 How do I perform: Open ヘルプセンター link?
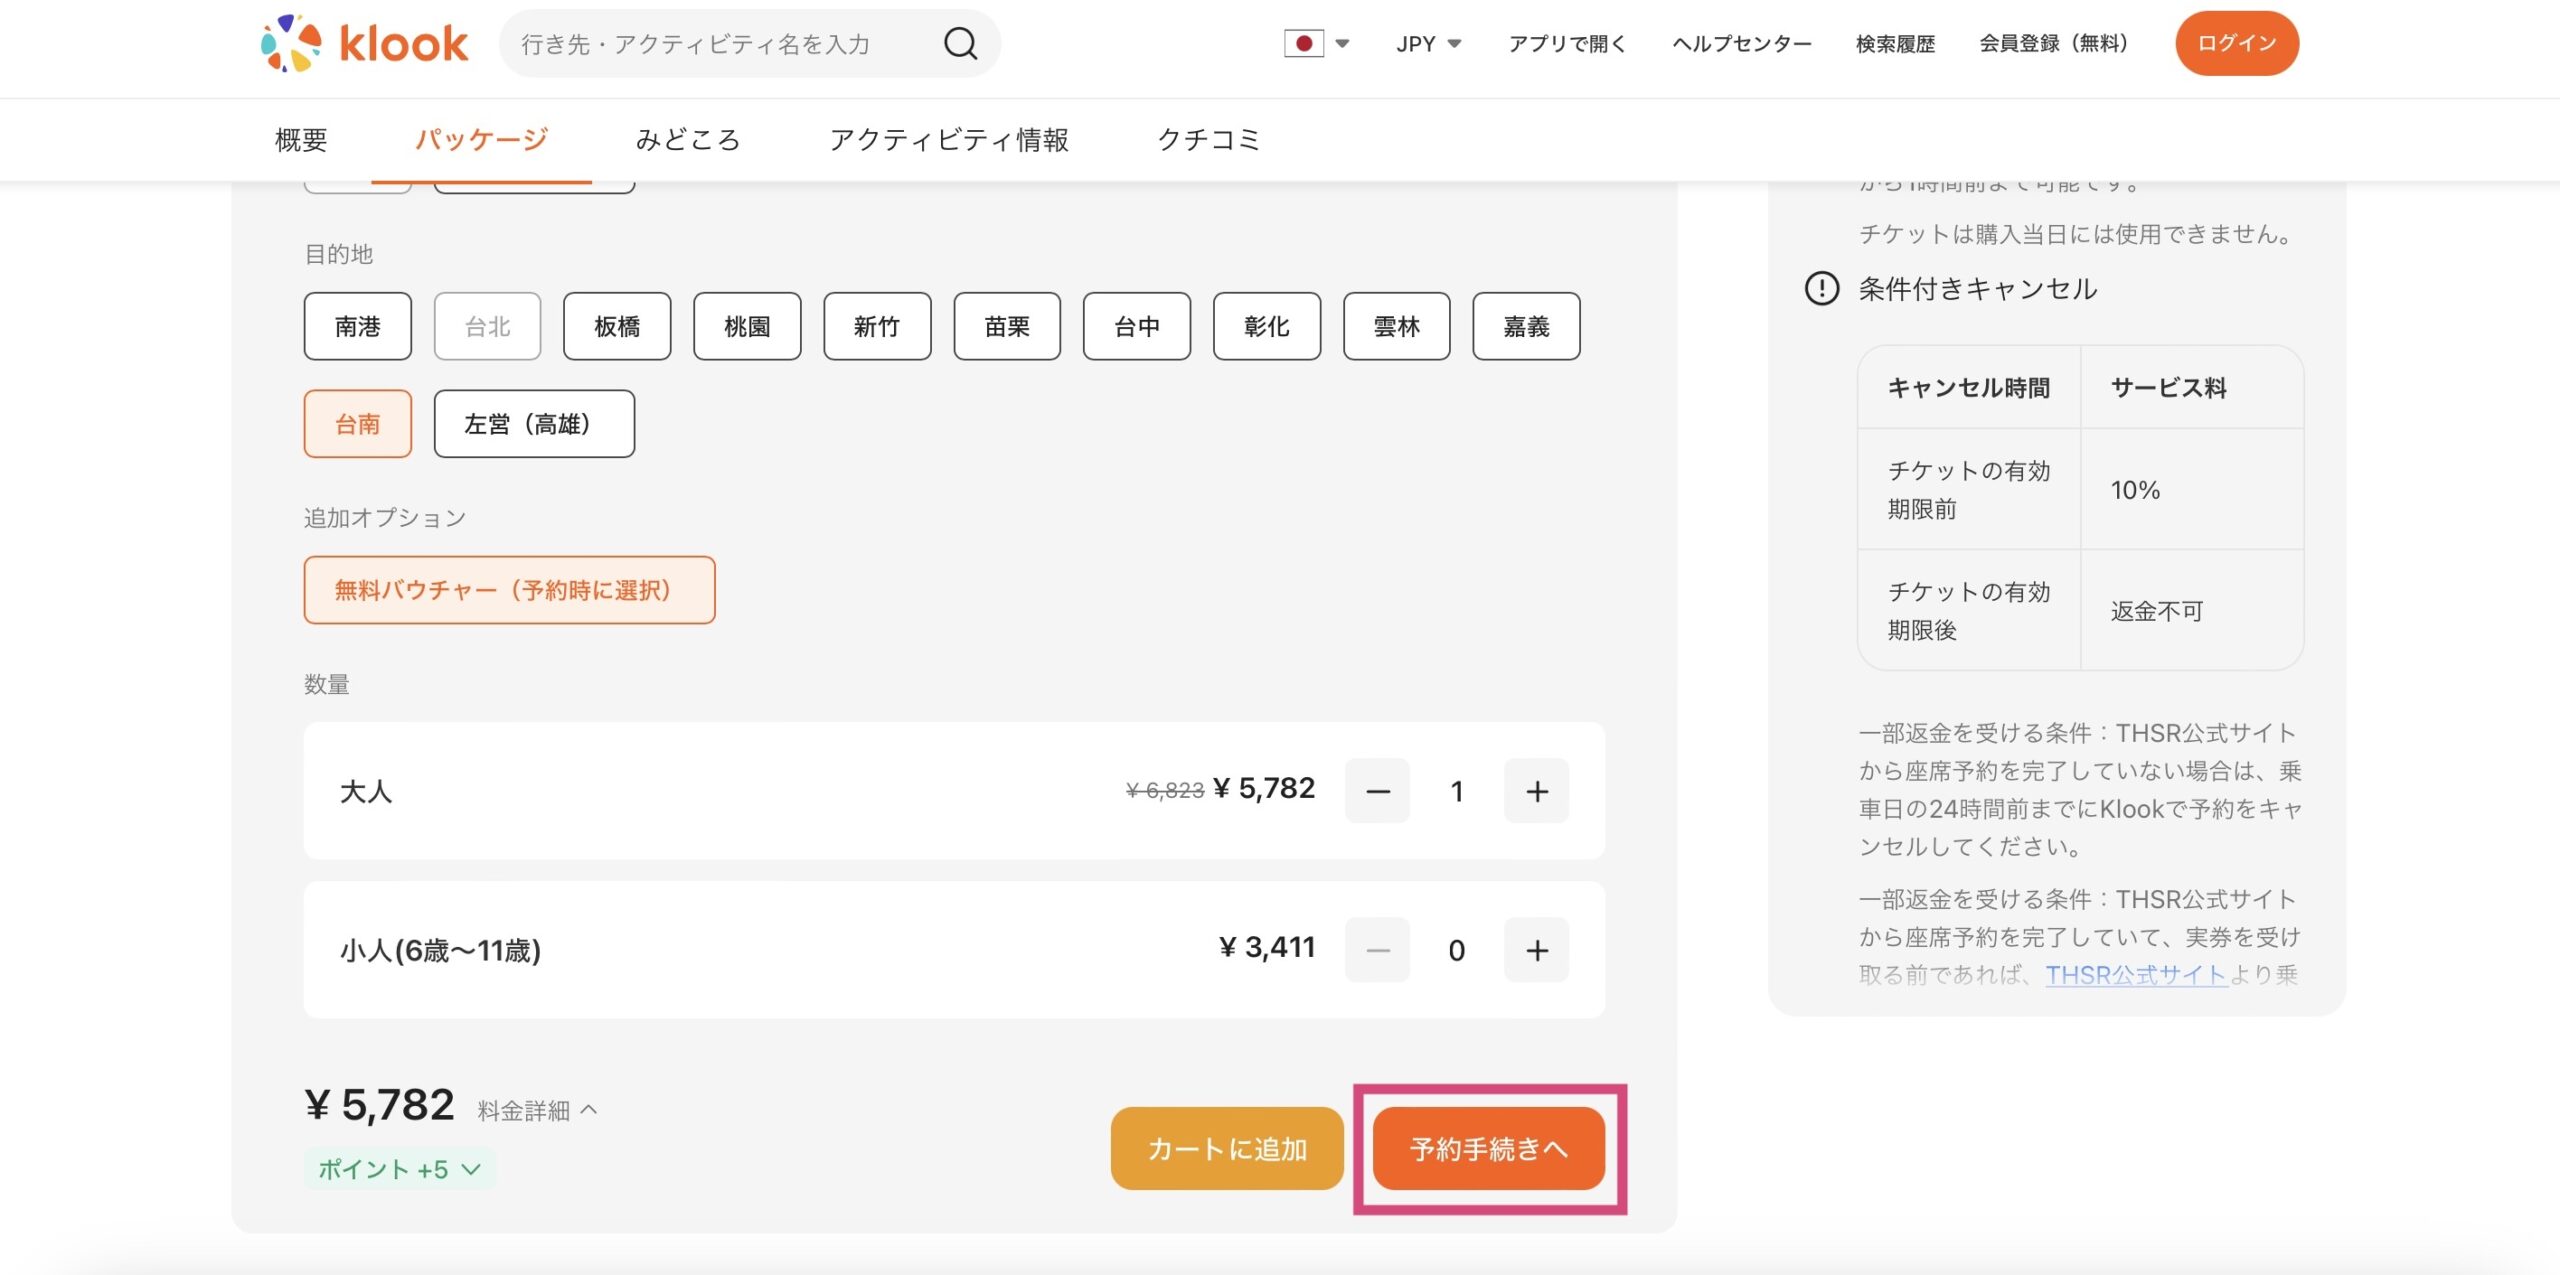pos(1741,43)
